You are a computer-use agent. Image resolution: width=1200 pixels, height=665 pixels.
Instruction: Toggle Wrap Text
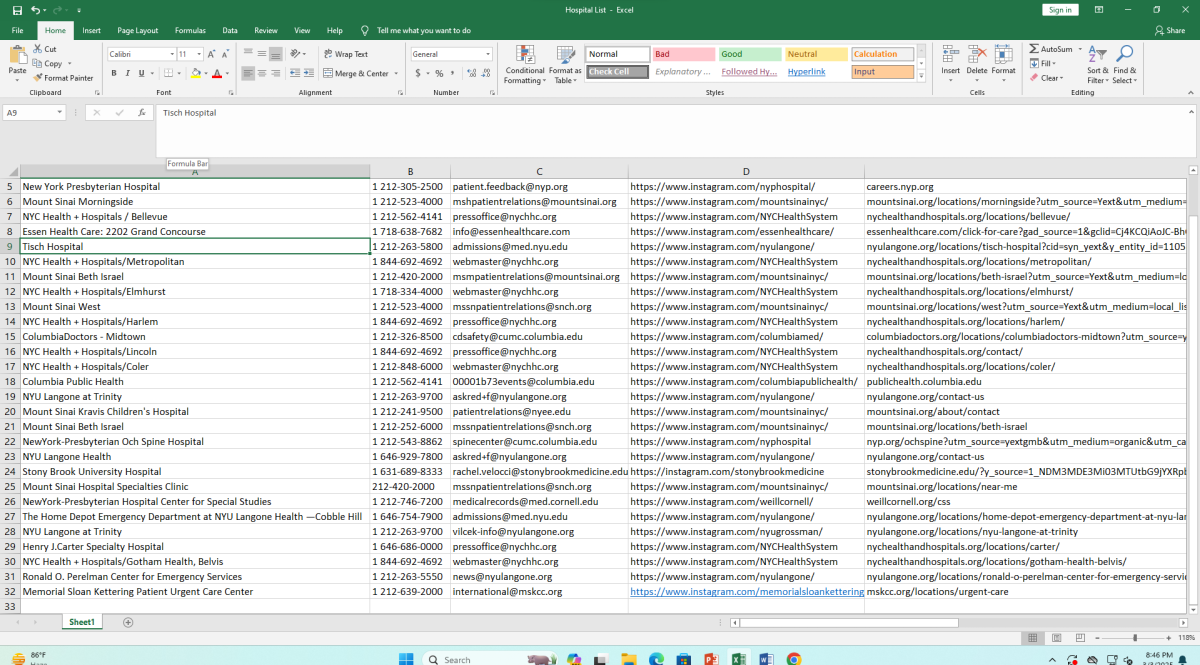[x=346, y=54]
